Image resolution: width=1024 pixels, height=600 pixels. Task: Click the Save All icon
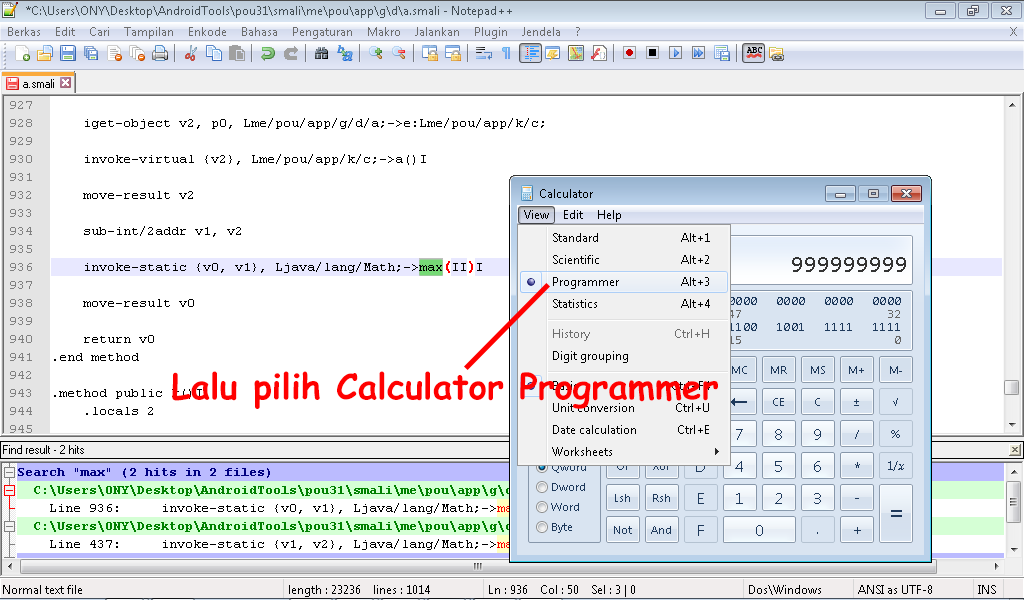click(x=91, y=54)
